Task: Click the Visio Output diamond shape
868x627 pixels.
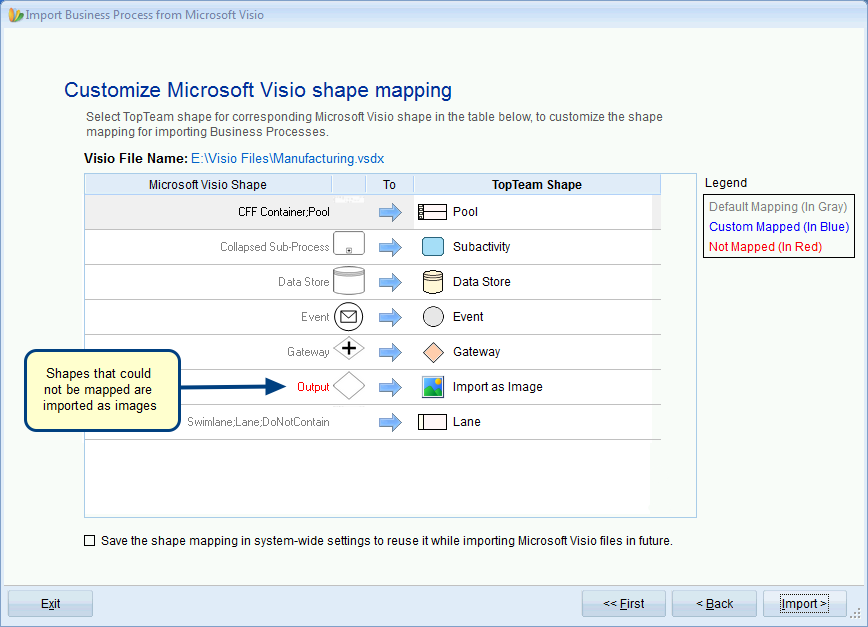Action: pyautogui.click(x=349, y=386)
